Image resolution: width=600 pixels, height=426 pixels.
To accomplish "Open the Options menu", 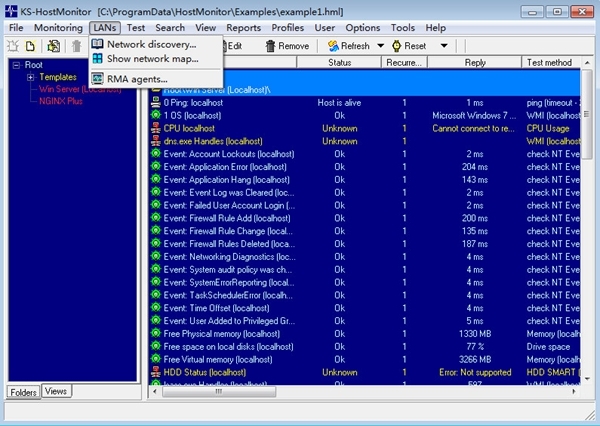I will click(x=363, y=28).
